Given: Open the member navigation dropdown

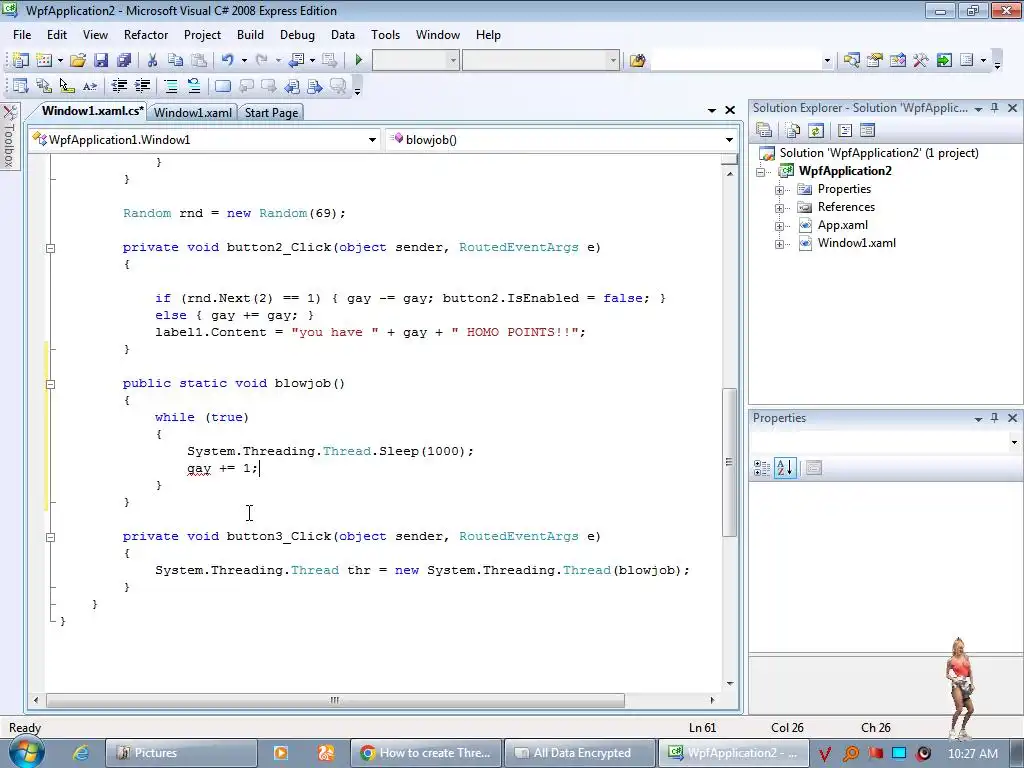Looking at the screenshot, I should click(x=729, y=140).
